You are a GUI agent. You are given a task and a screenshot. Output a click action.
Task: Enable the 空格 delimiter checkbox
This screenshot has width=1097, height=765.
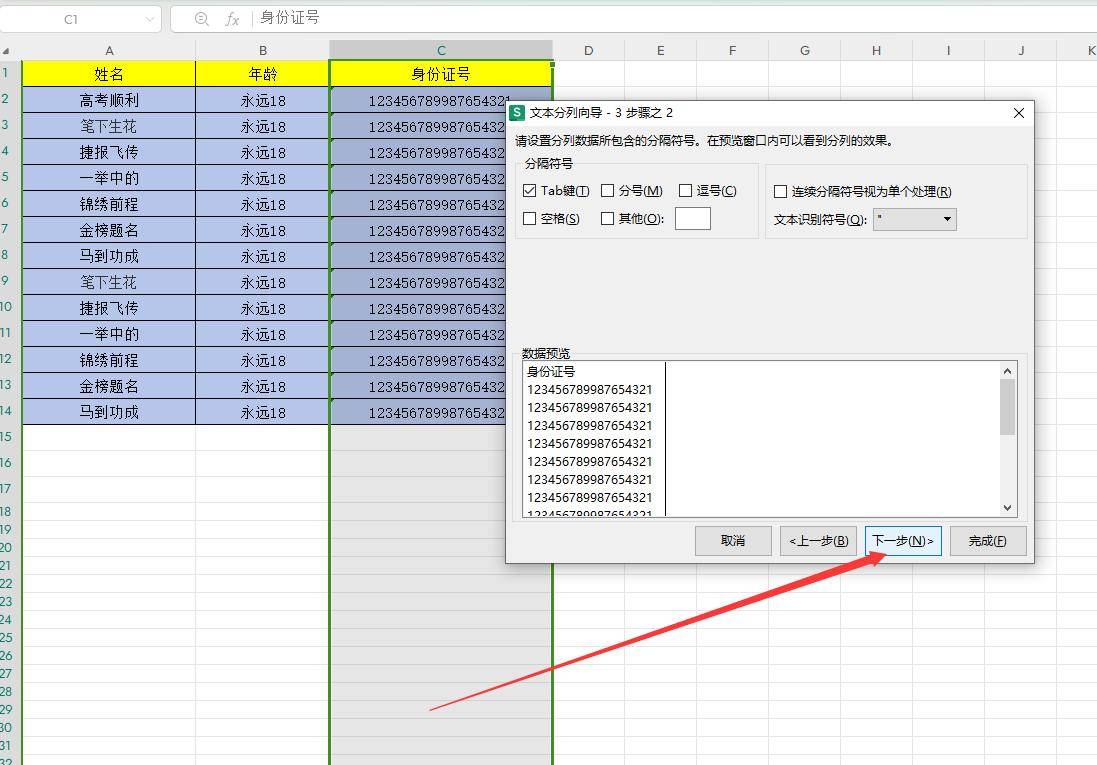coord(530,218)
